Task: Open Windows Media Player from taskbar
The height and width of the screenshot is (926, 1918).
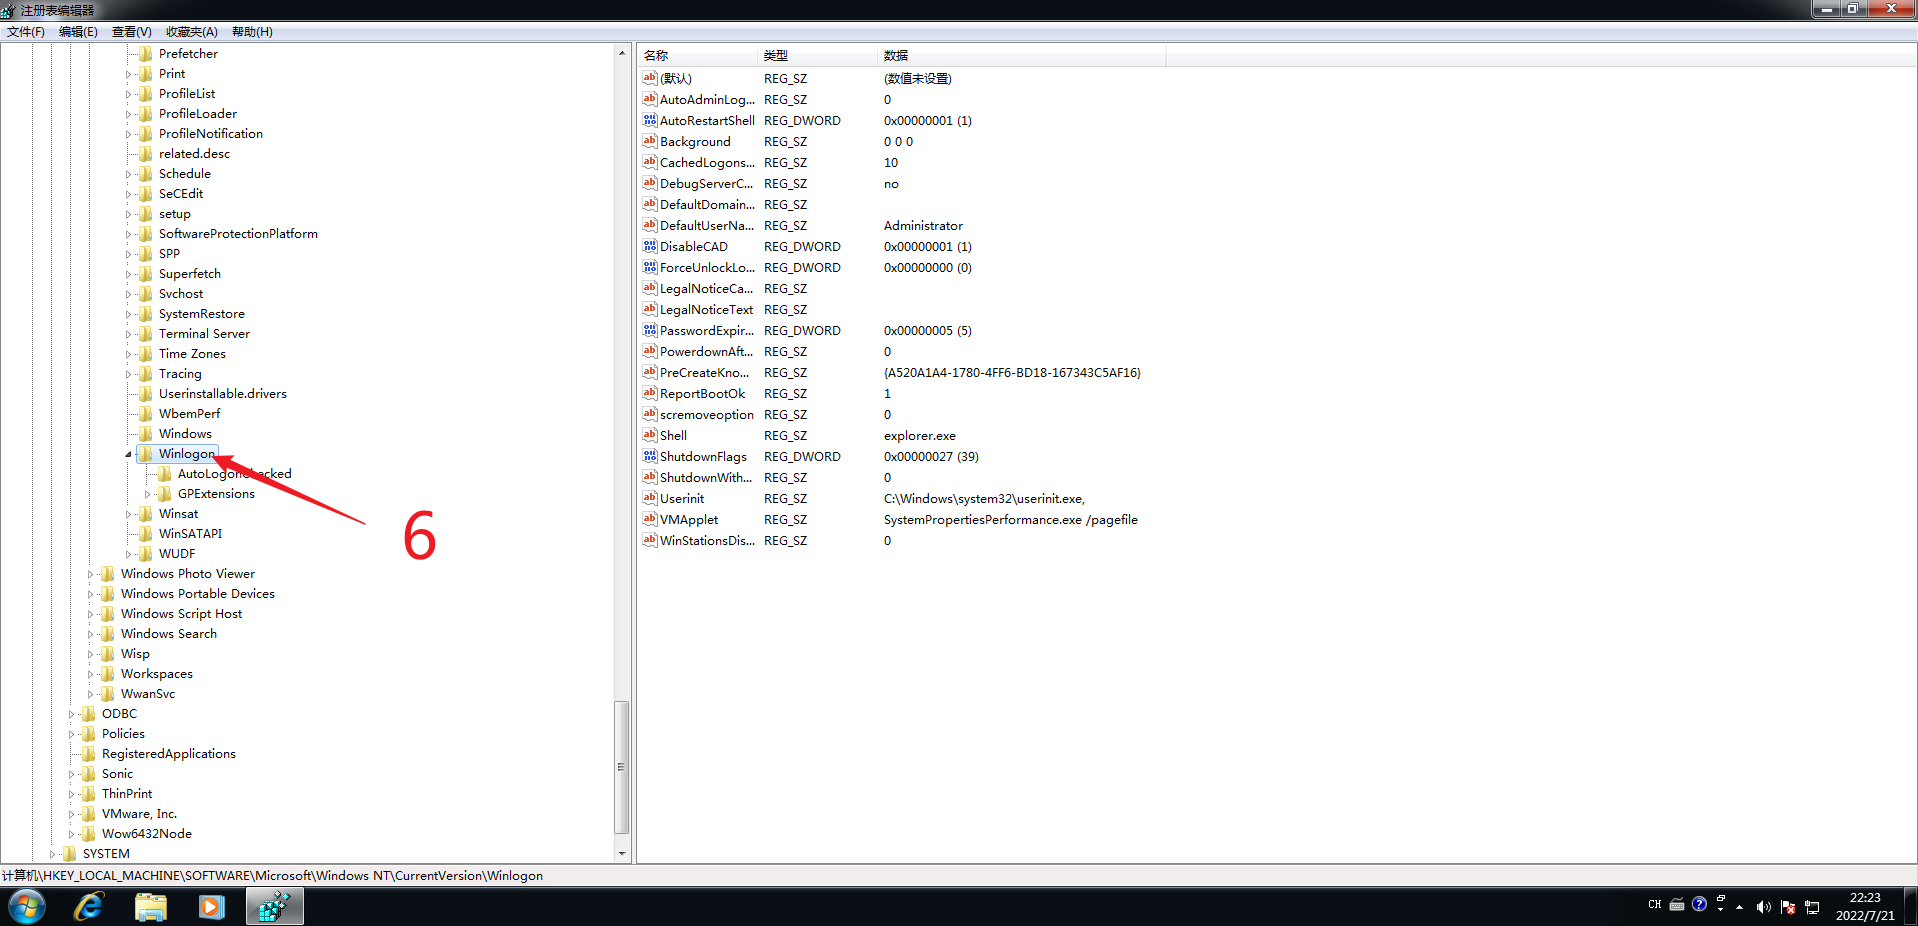Action: pyautogui.click(x=212, y=907)
